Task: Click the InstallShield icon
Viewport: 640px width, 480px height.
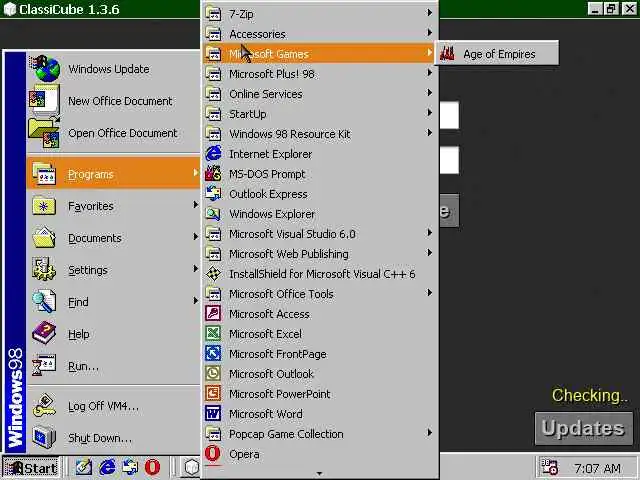Action: [213, 274]
